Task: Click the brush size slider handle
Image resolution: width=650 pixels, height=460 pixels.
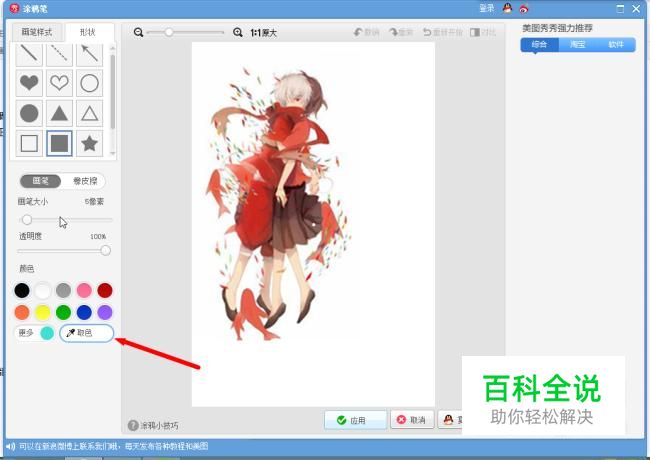Action: point(27,220)
